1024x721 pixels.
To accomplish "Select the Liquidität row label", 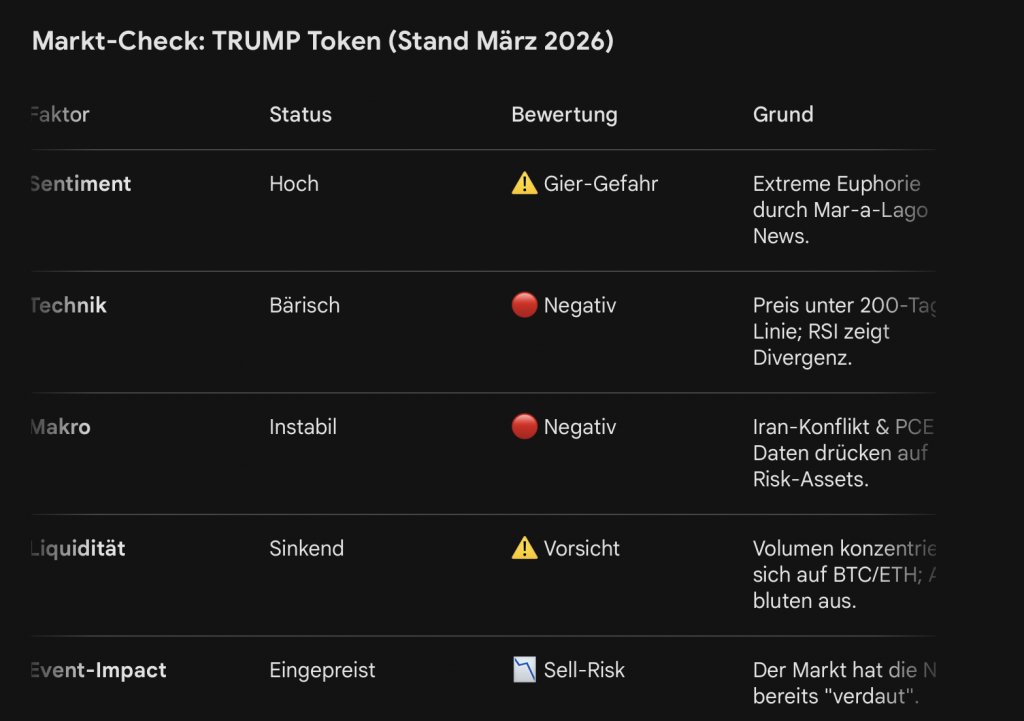I will [78, 549].
